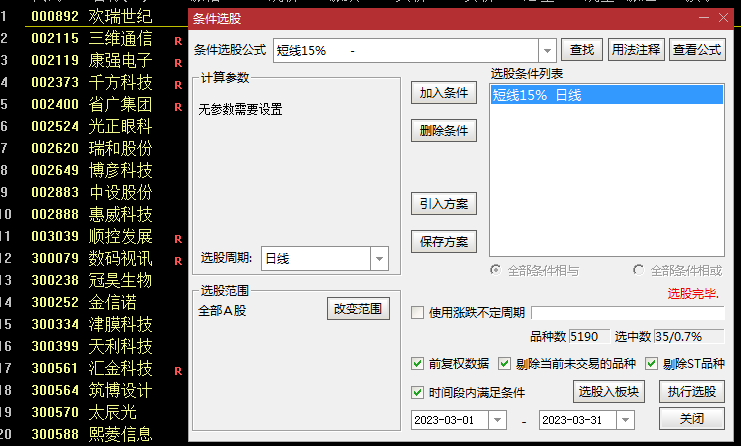Screen dimensions: 741x446
Task: Click the R marker beside 顺控发展
Action: pos(178,239)
